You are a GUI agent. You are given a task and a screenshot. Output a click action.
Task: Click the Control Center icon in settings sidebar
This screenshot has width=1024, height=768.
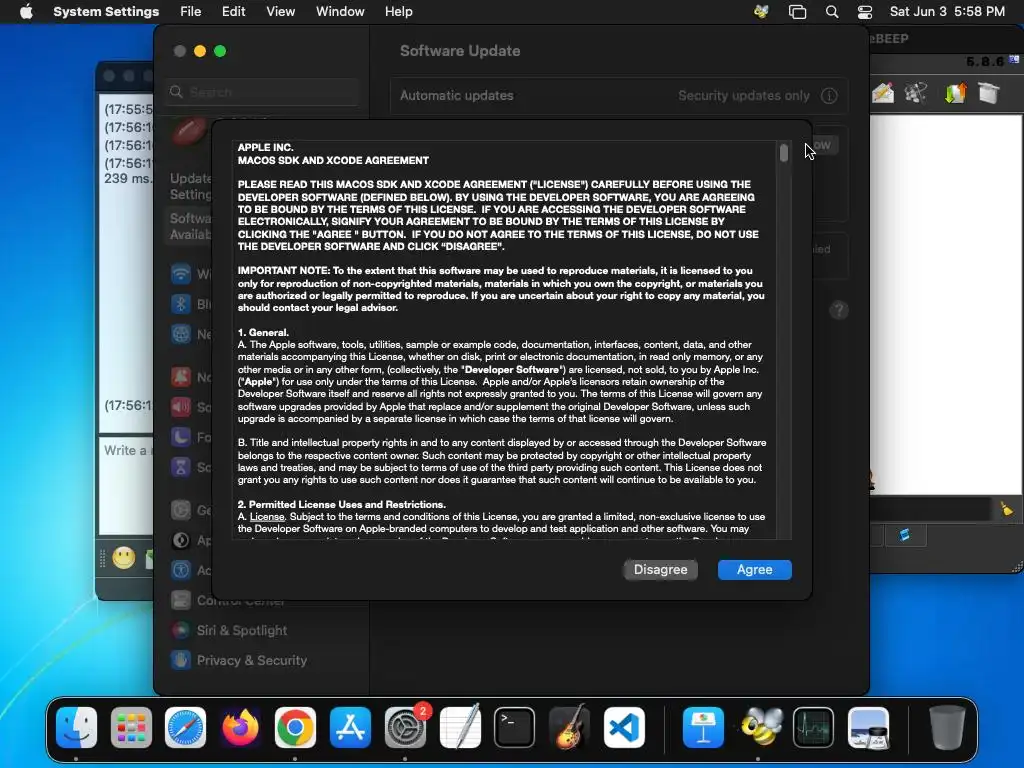coord(181,600)
